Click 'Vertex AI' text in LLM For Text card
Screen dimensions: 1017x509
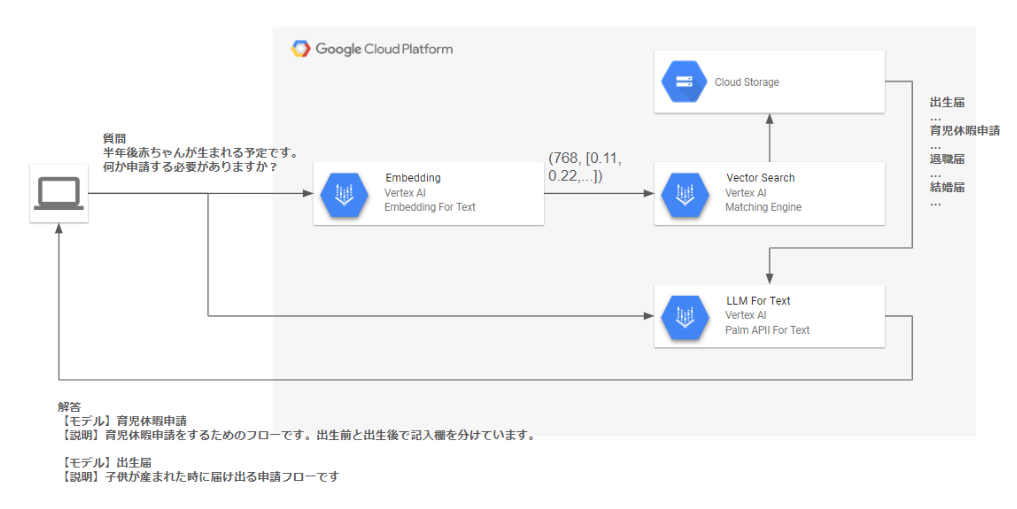pyautogui.click(x=746, y=315)
